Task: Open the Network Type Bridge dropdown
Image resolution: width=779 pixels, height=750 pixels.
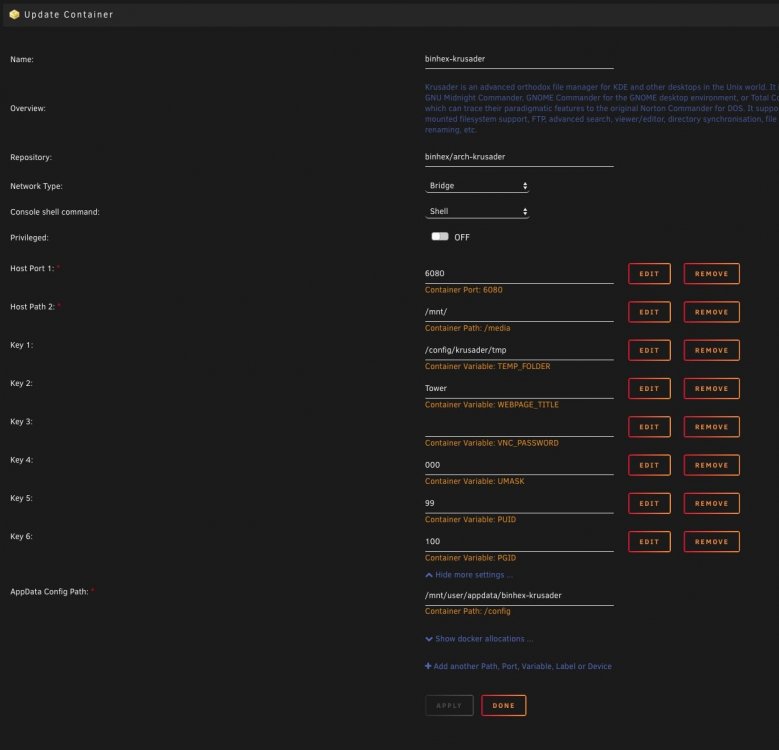Action: 477,185
